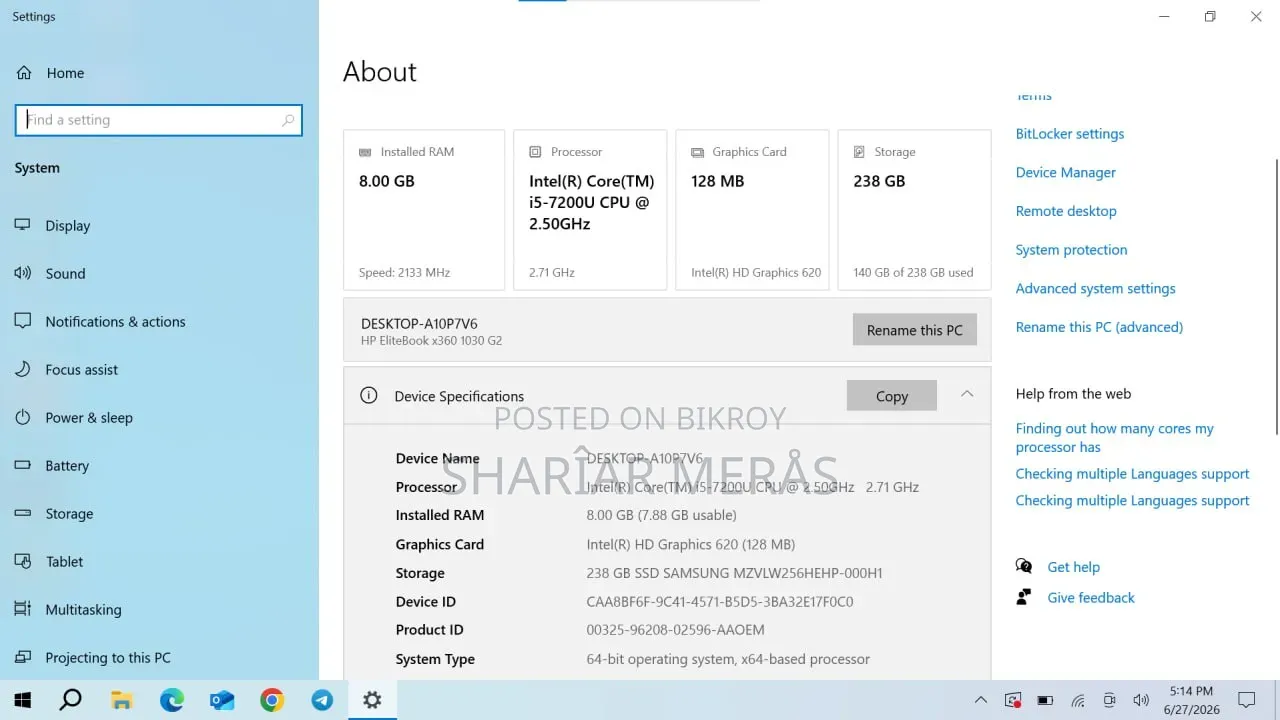The height and width of the screenshot is (720, 1280).
Task: Click the Product ID value 00325-96208-02596-AAOEM
Action: coord(675,630)
